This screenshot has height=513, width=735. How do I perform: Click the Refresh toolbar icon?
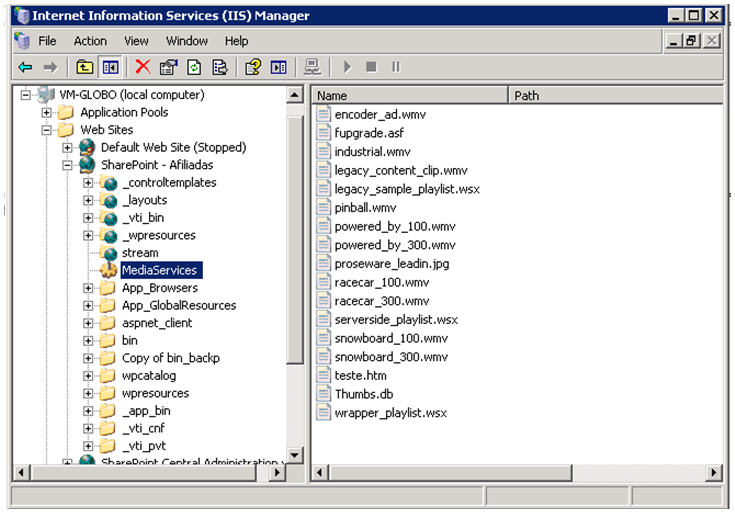(x=194, y=68)
